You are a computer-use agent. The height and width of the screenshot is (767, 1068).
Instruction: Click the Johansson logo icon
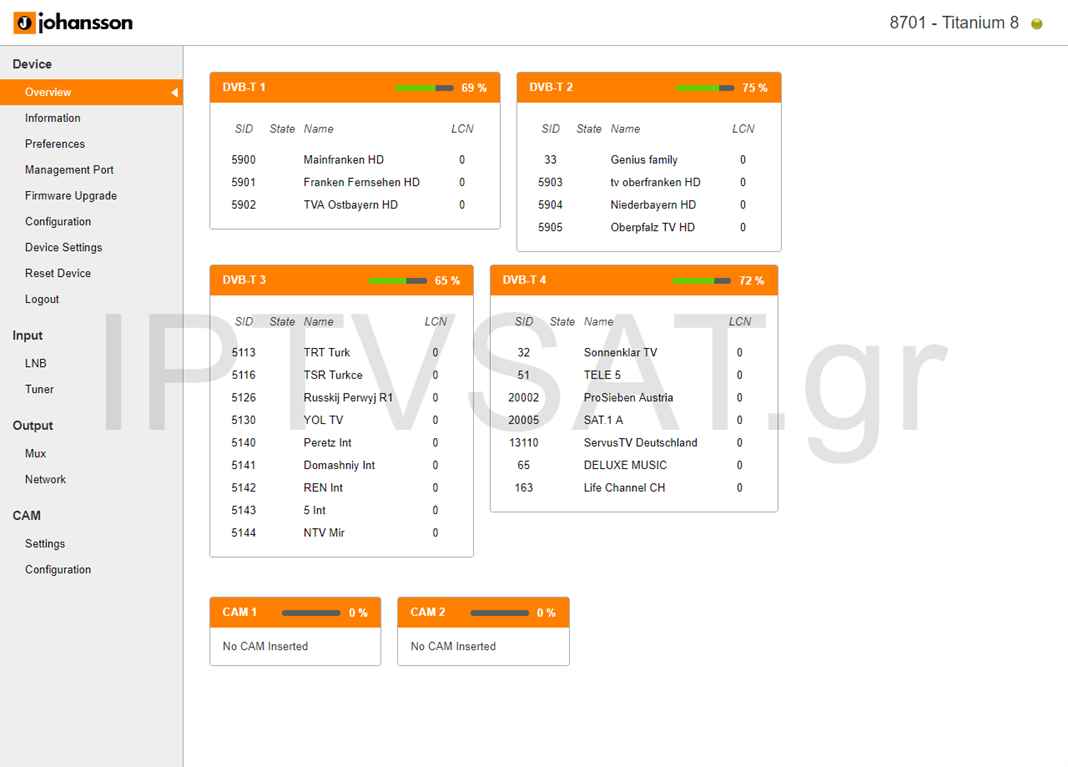coord(23,23)
